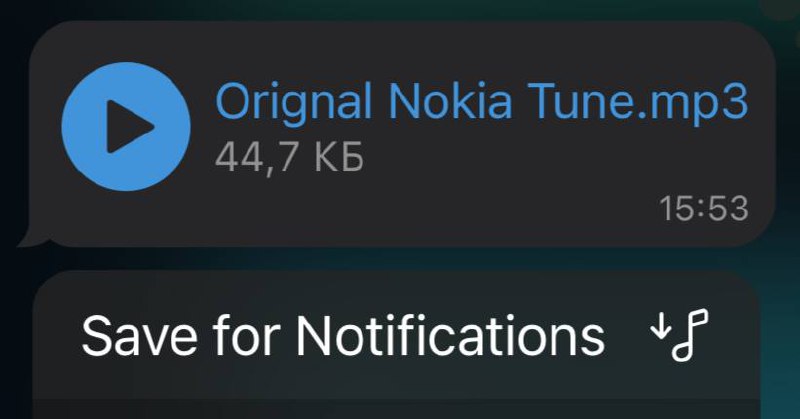Select the Save for Notifications menu item
Screen dimensions: 800x419
[x=396, y=335]
